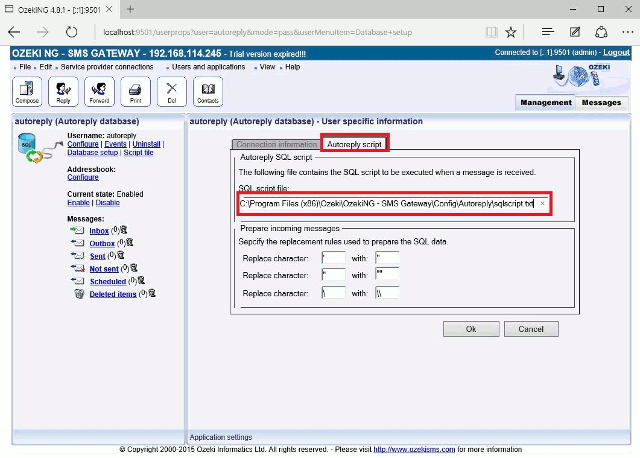The width and height of the screenshot is (640, 458).
Task: Empty Outbox using its small bin icon
Action: pyautogui.click(x=130, y=242)
